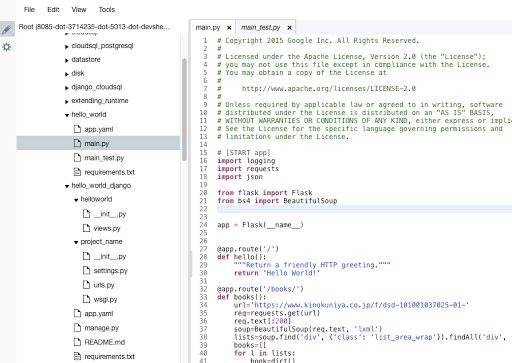Click file icon beside main_test.py in tree
Image resolution: width=512 pixels, height=363 pixels.
click(77, 157)
